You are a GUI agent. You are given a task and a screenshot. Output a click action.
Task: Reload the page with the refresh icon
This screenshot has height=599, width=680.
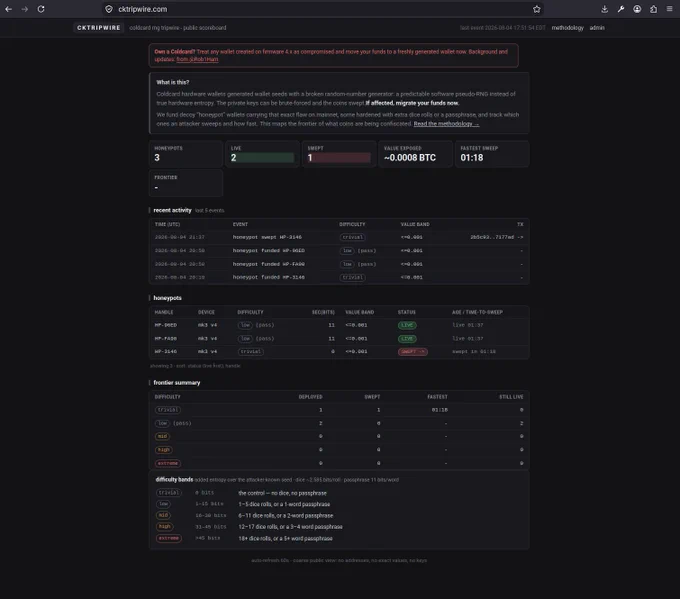pos(41,9)
